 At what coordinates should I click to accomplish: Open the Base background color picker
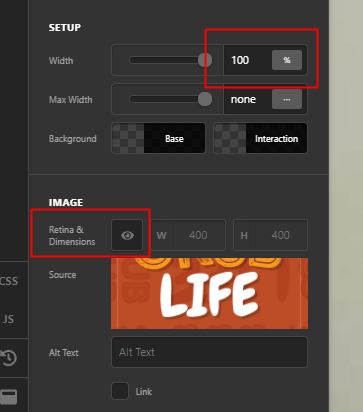(x=158, y=138)
